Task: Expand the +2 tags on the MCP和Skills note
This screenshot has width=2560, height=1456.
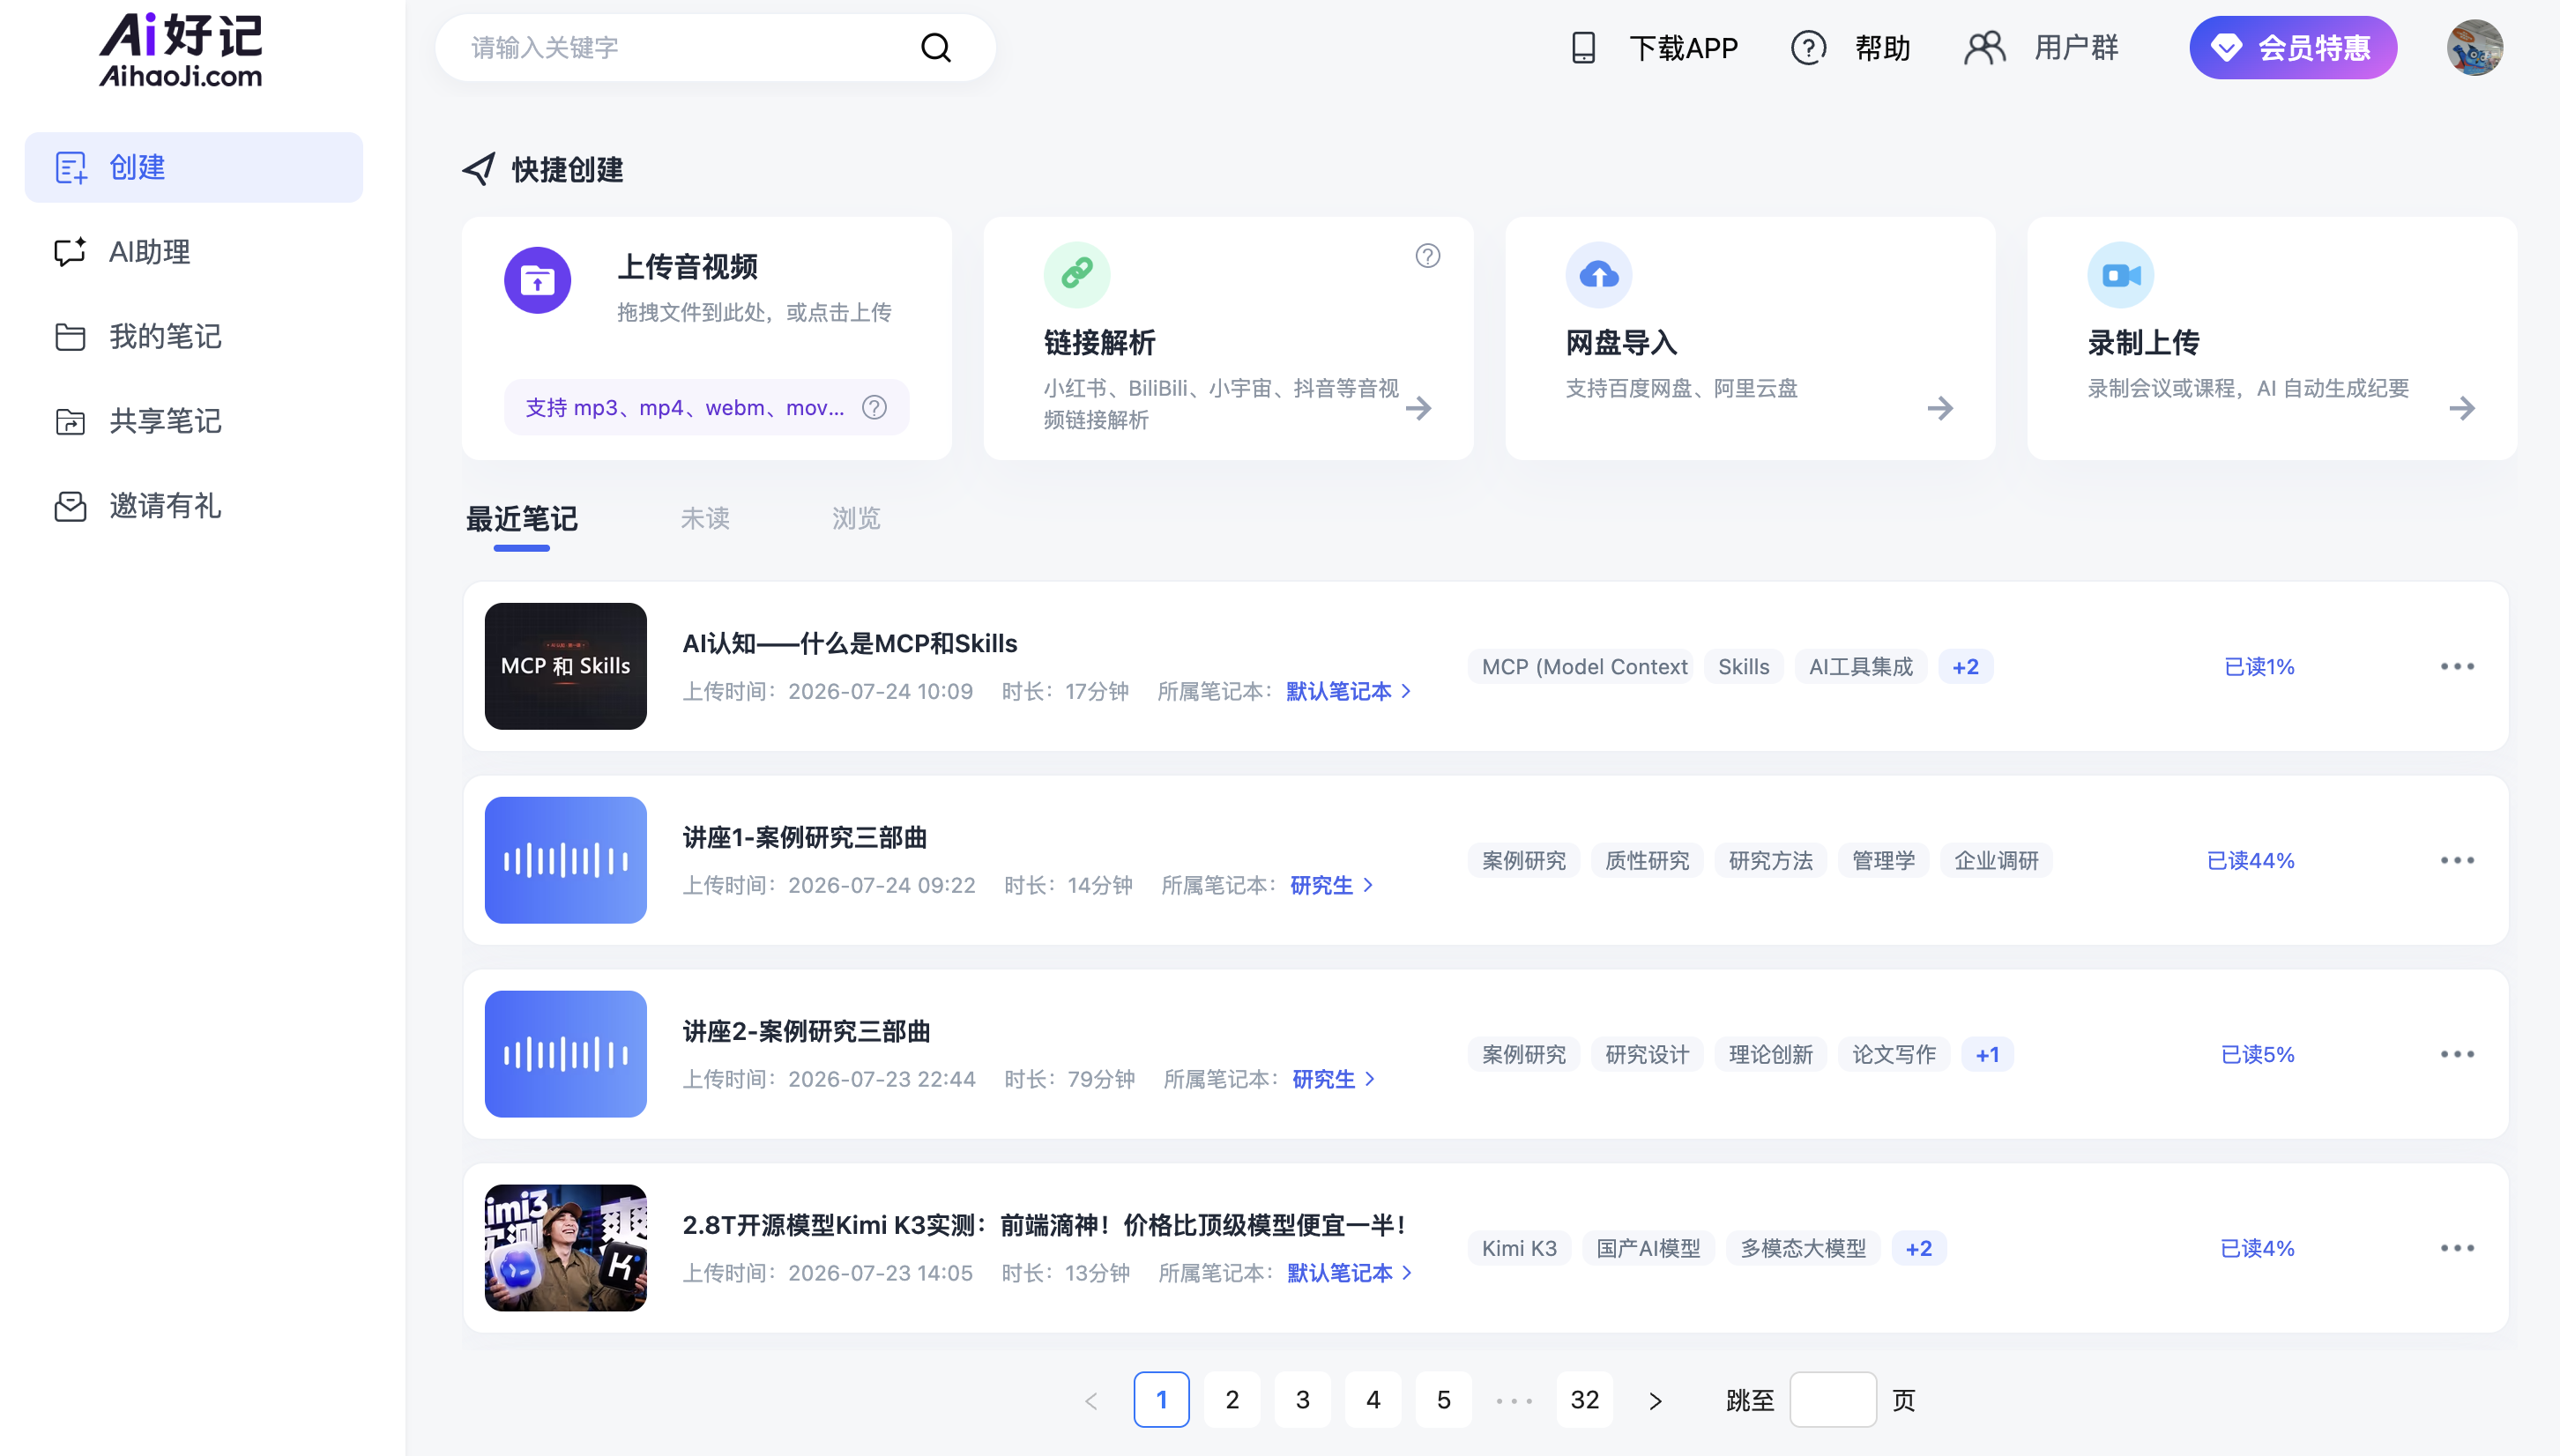Action: (1965, 667)
